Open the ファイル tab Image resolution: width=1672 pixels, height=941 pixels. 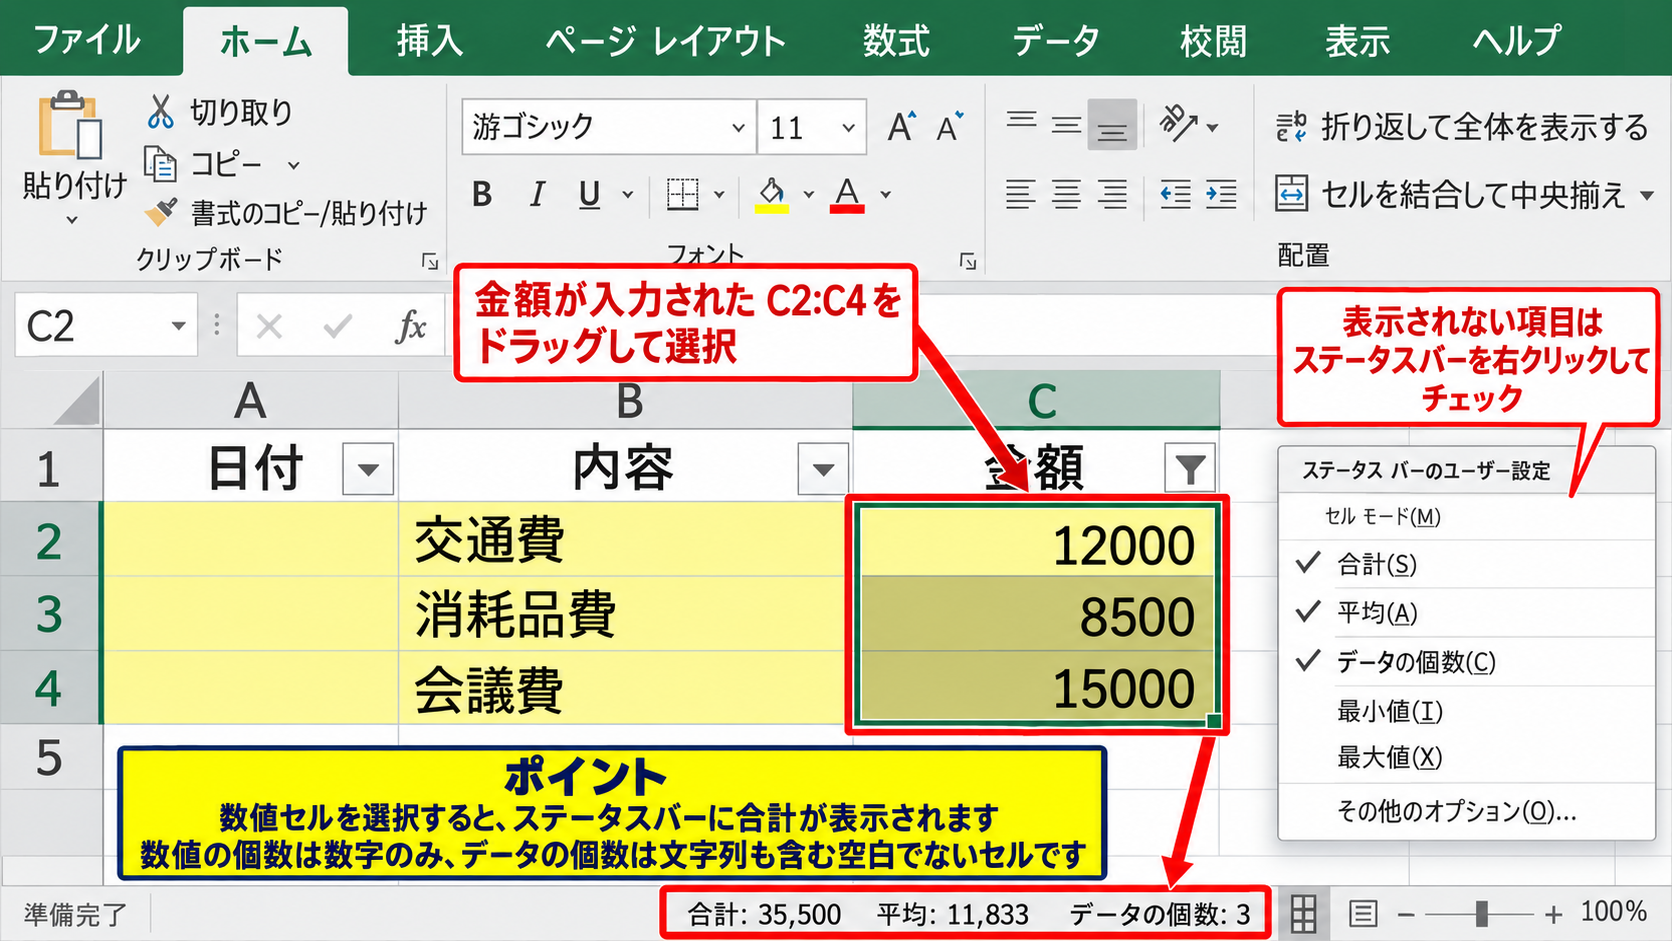click(87, 40)
